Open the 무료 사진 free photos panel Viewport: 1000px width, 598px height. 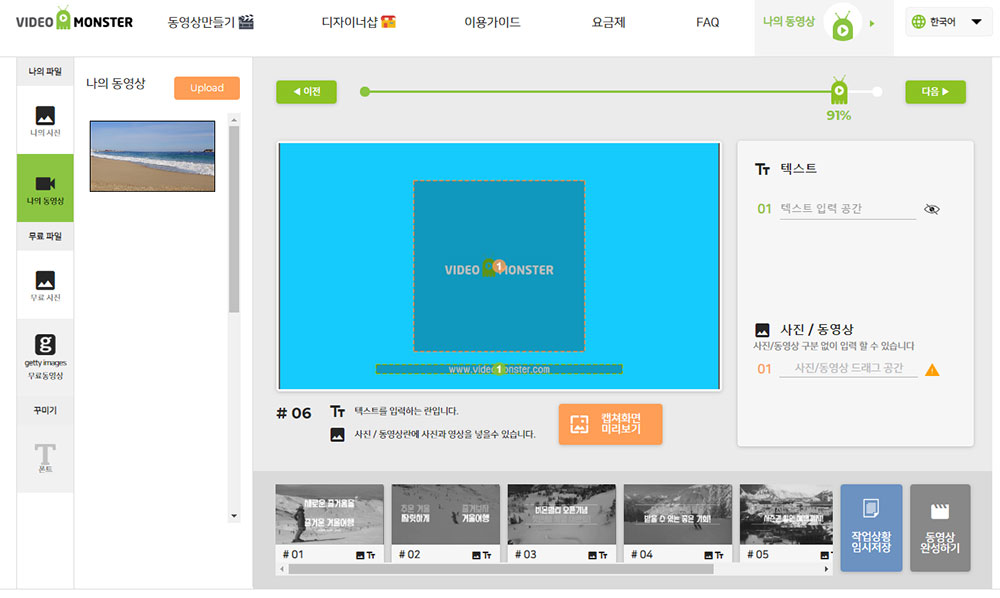coord(45,285)
